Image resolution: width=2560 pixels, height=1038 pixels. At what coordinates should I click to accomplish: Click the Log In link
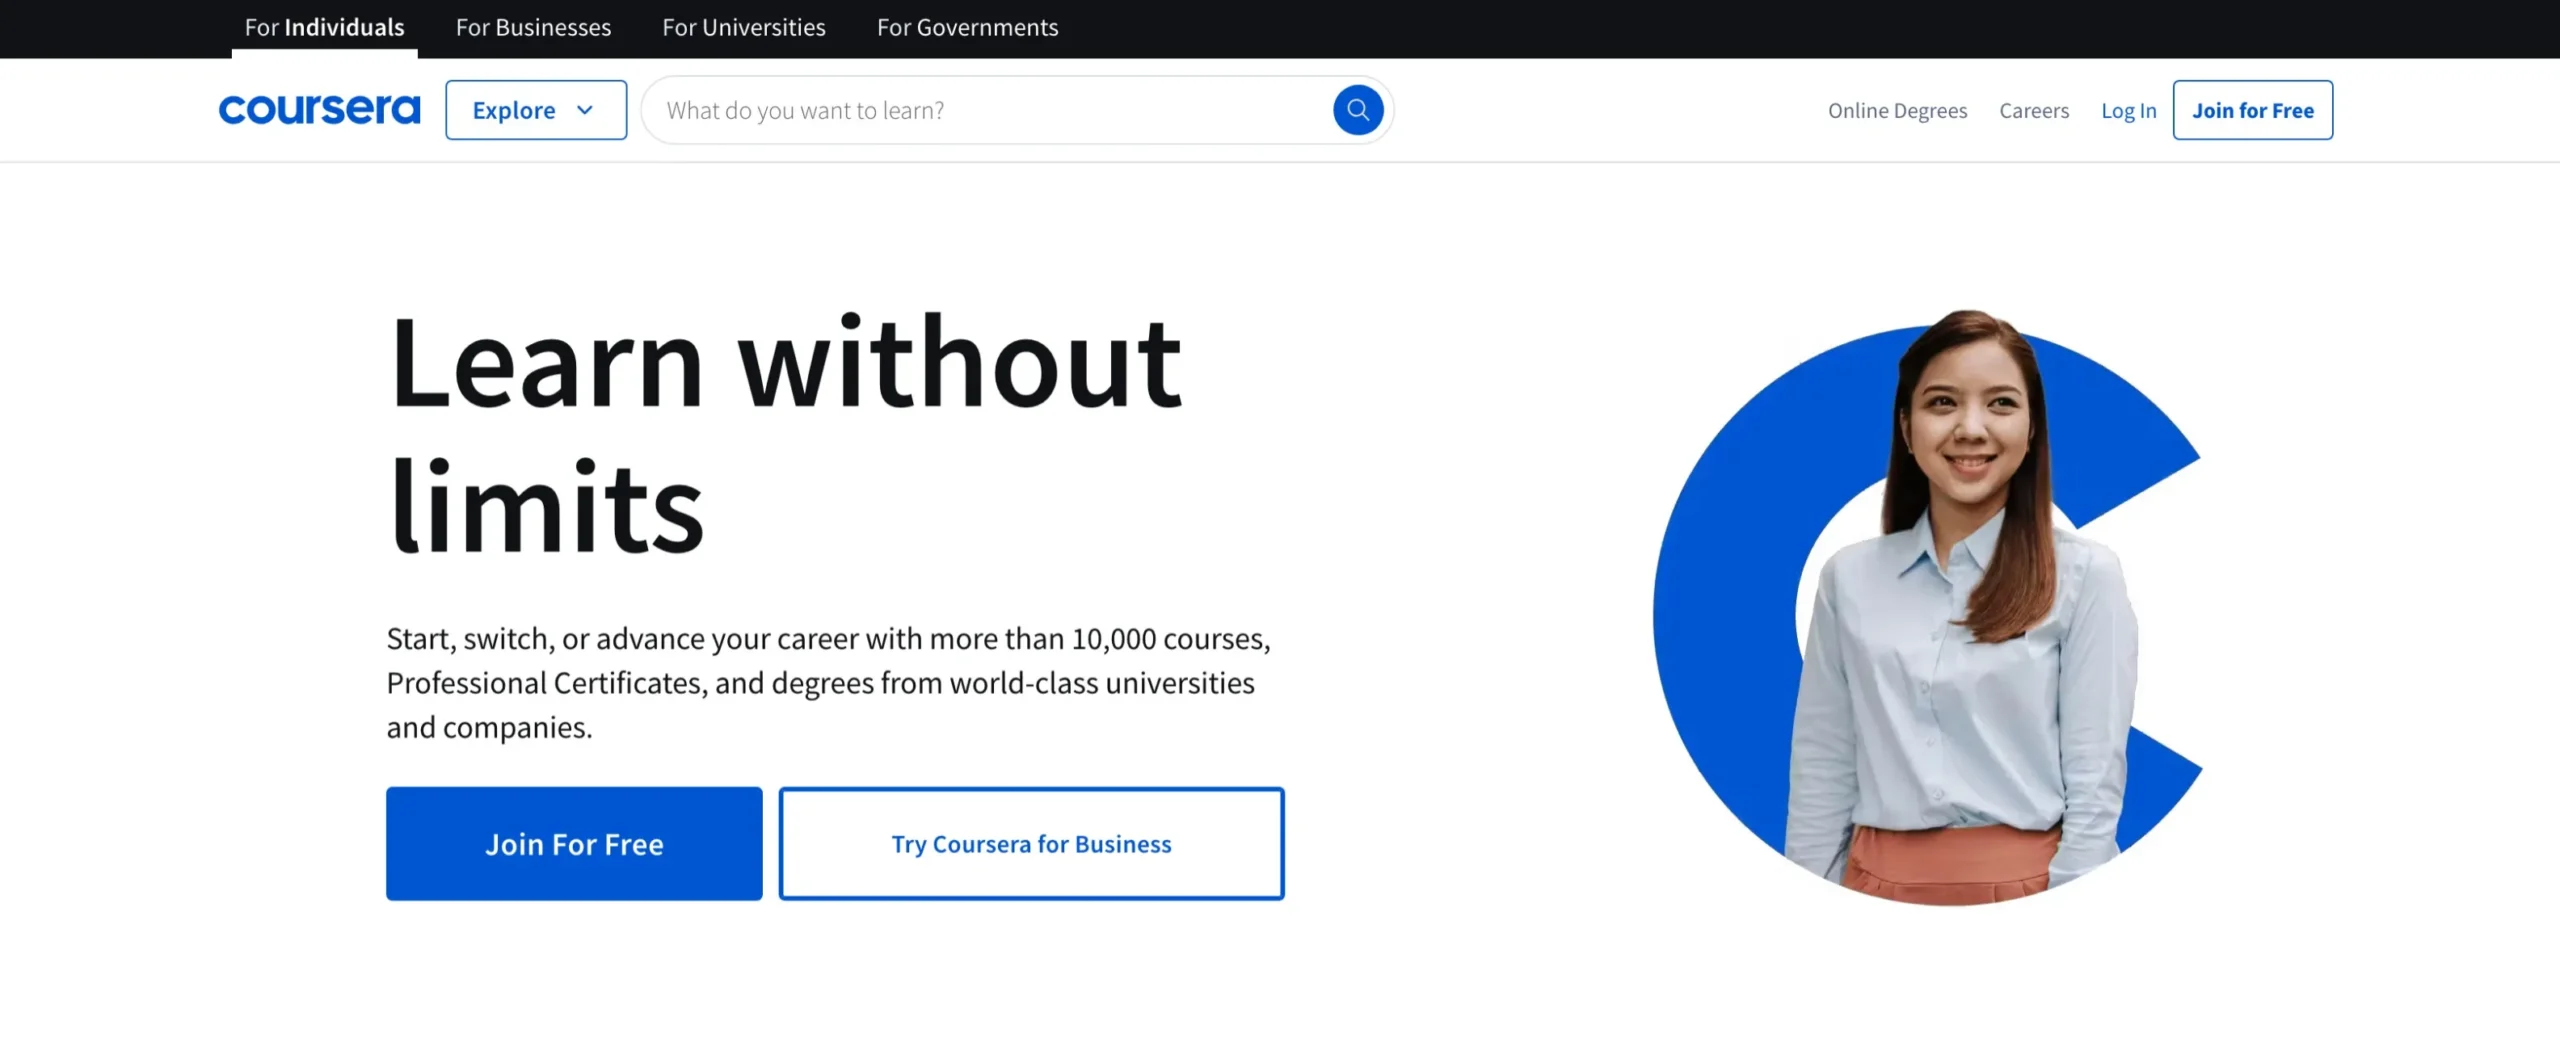point(2128,111)
